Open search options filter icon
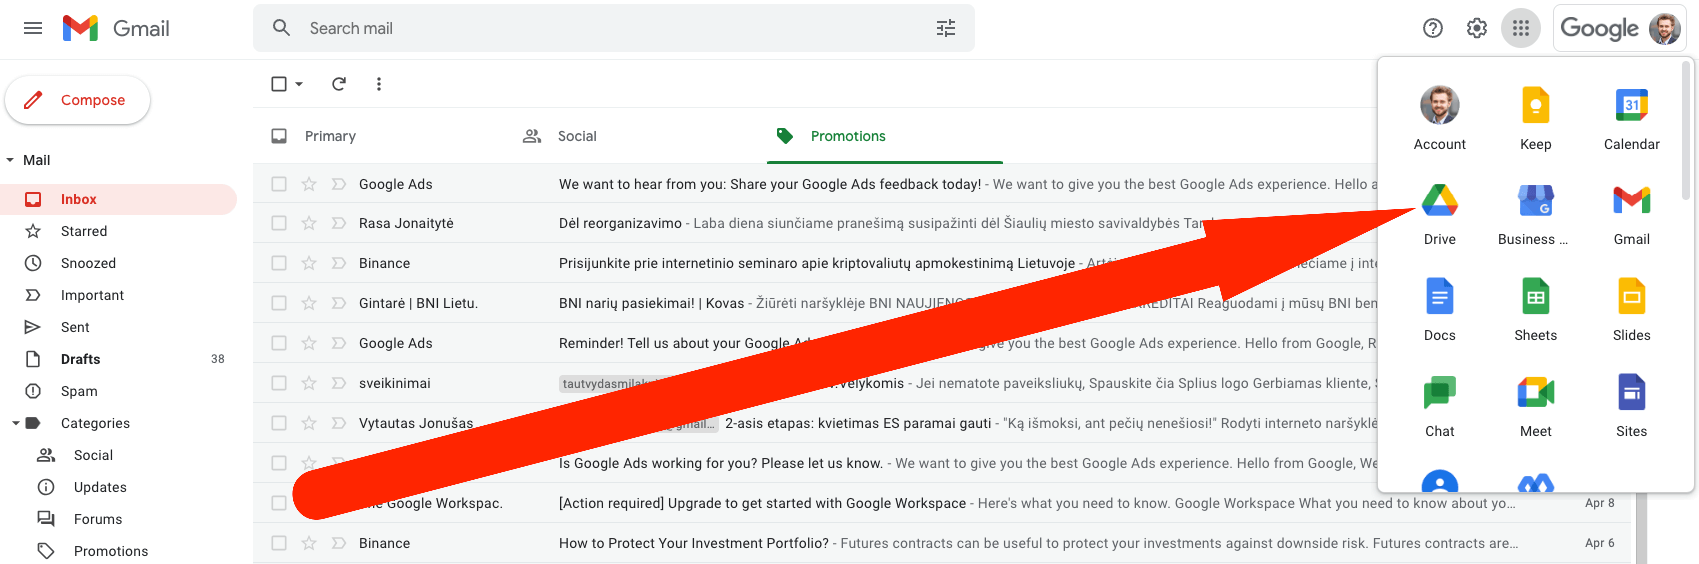1699x564 pixels. point(945,28)
